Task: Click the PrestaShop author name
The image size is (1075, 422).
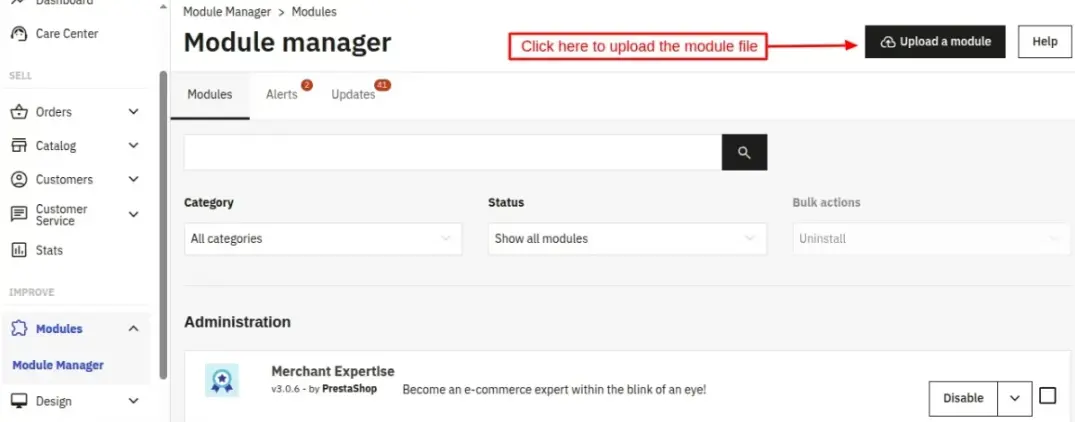Action: click(349, 389)
